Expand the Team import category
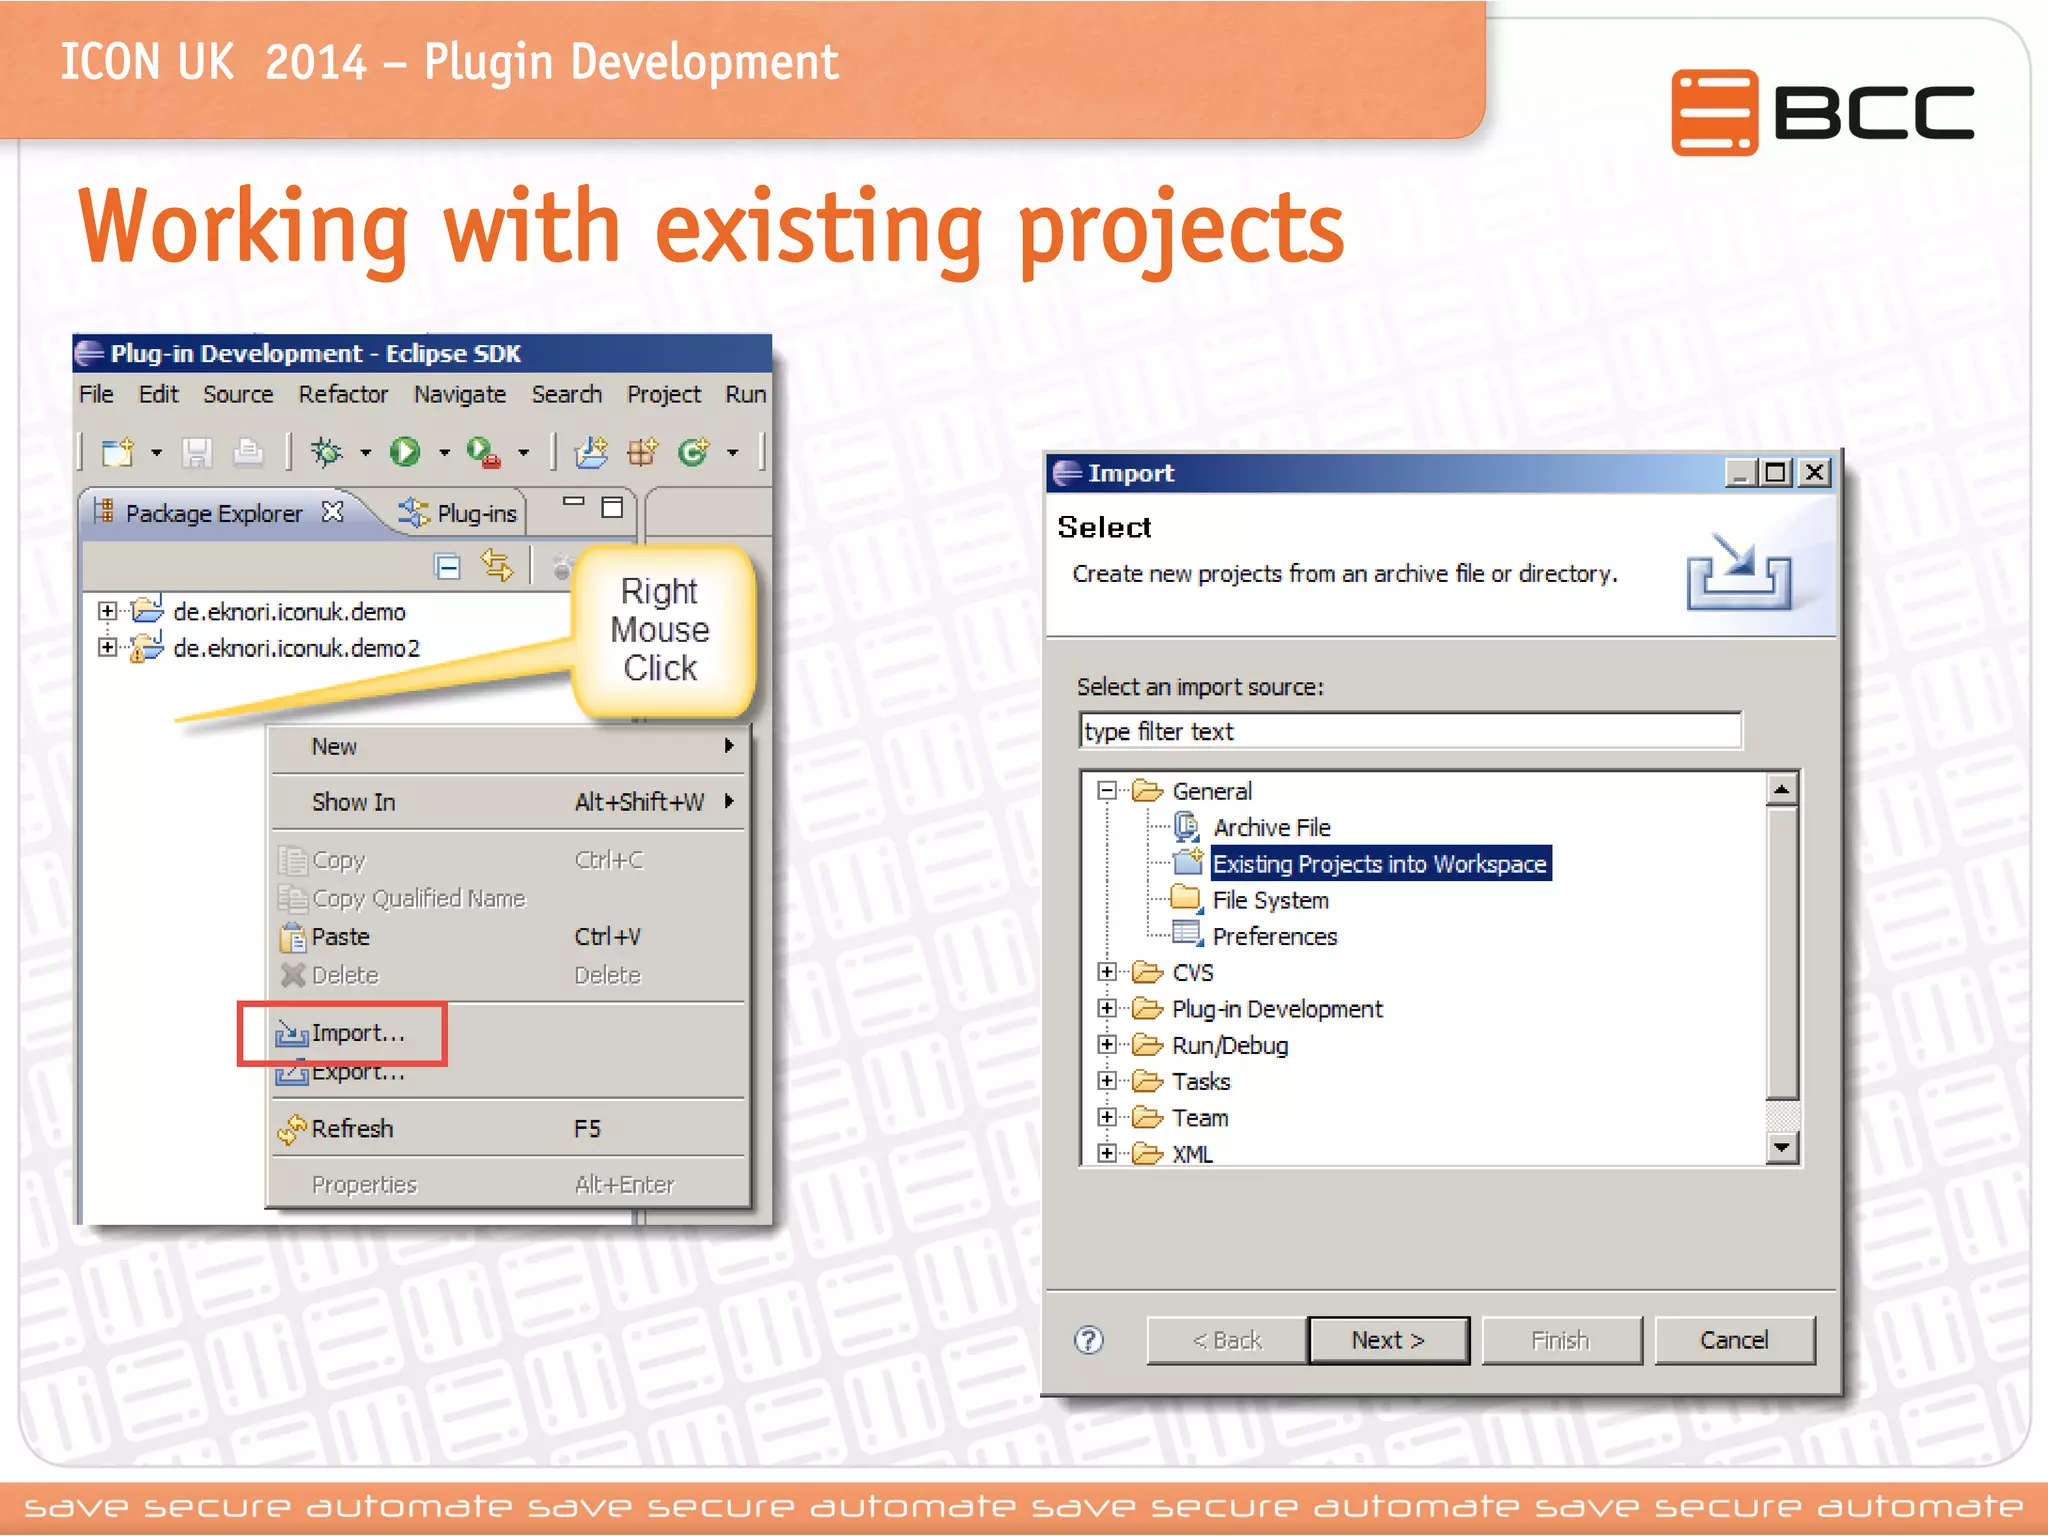The width and height of the screenshot is (2048, 1536). (1106, 1117)
